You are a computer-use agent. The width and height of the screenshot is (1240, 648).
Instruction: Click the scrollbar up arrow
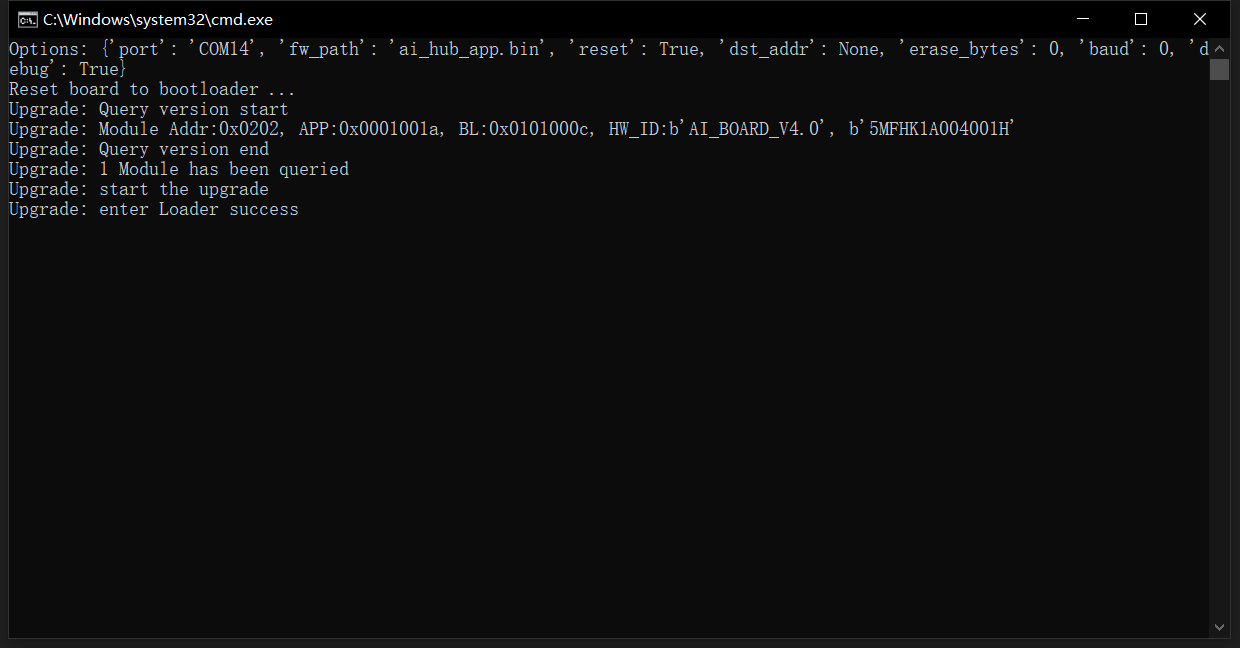click(1219, 48)
